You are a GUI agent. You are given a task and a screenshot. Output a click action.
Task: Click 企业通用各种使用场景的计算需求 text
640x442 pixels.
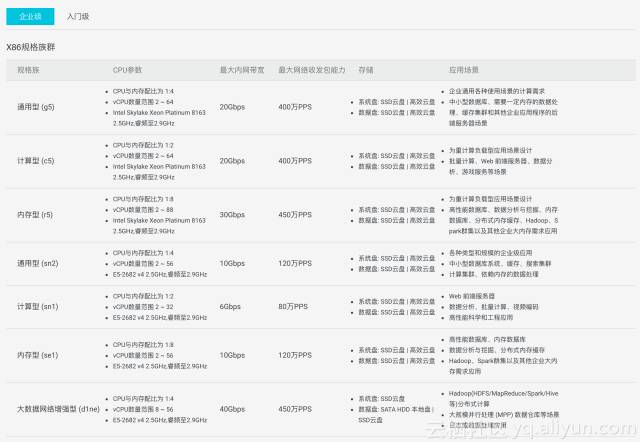tap(497, 91)
